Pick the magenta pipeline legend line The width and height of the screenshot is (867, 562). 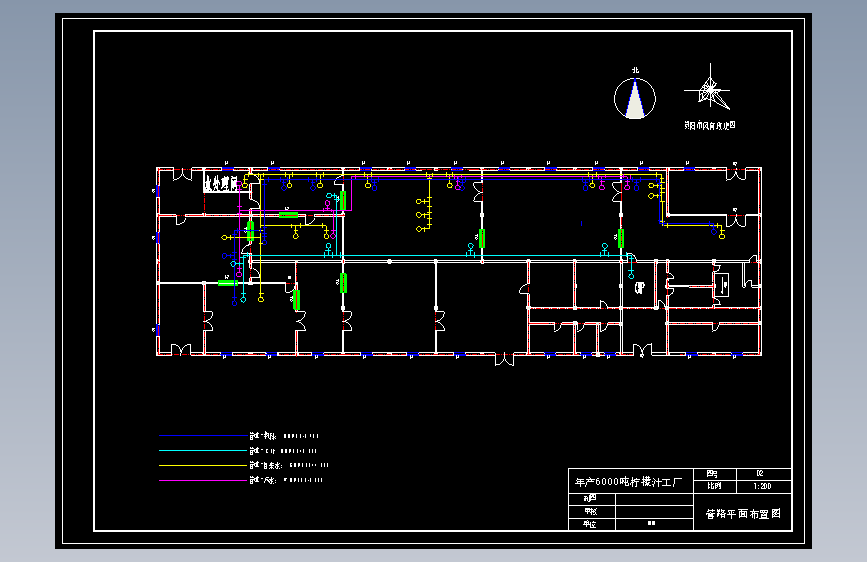pyautogui.click(x=202, y=480)
